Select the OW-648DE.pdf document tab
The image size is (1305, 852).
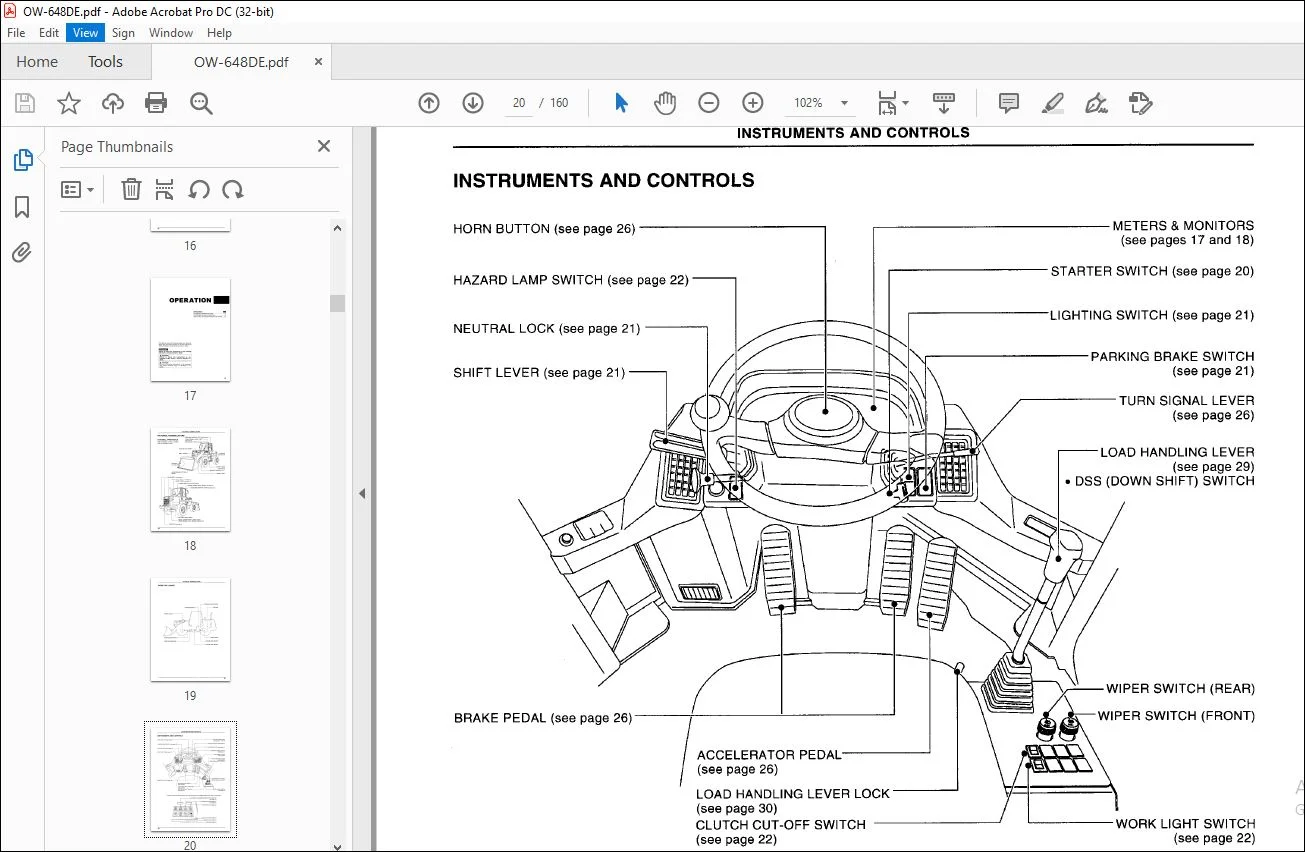(x=241, y=62)
